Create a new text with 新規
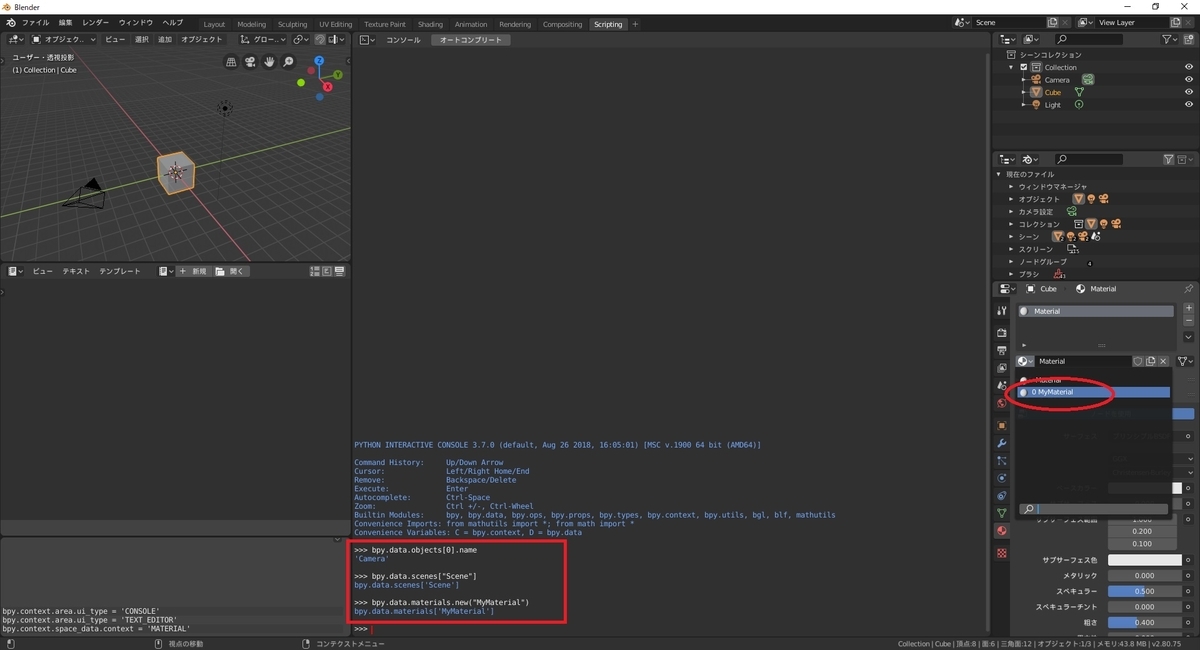 click(194, 271)
